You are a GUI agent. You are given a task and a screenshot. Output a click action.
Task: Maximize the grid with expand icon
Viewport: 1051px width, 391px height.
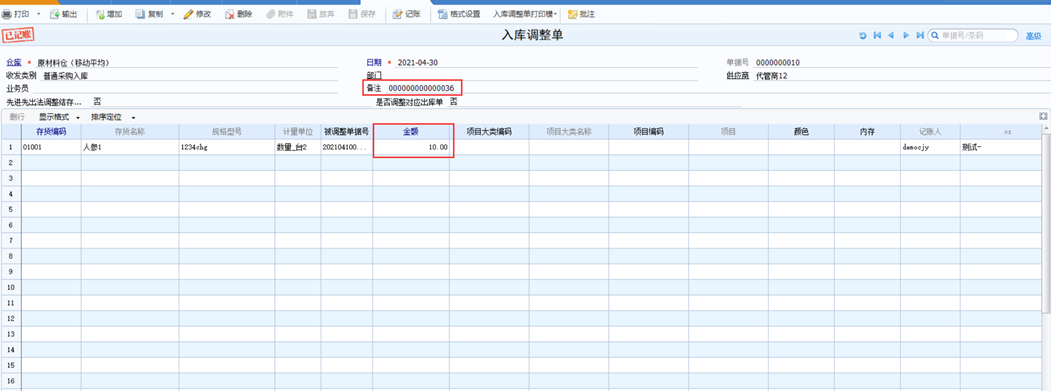tap(1043, 117)
